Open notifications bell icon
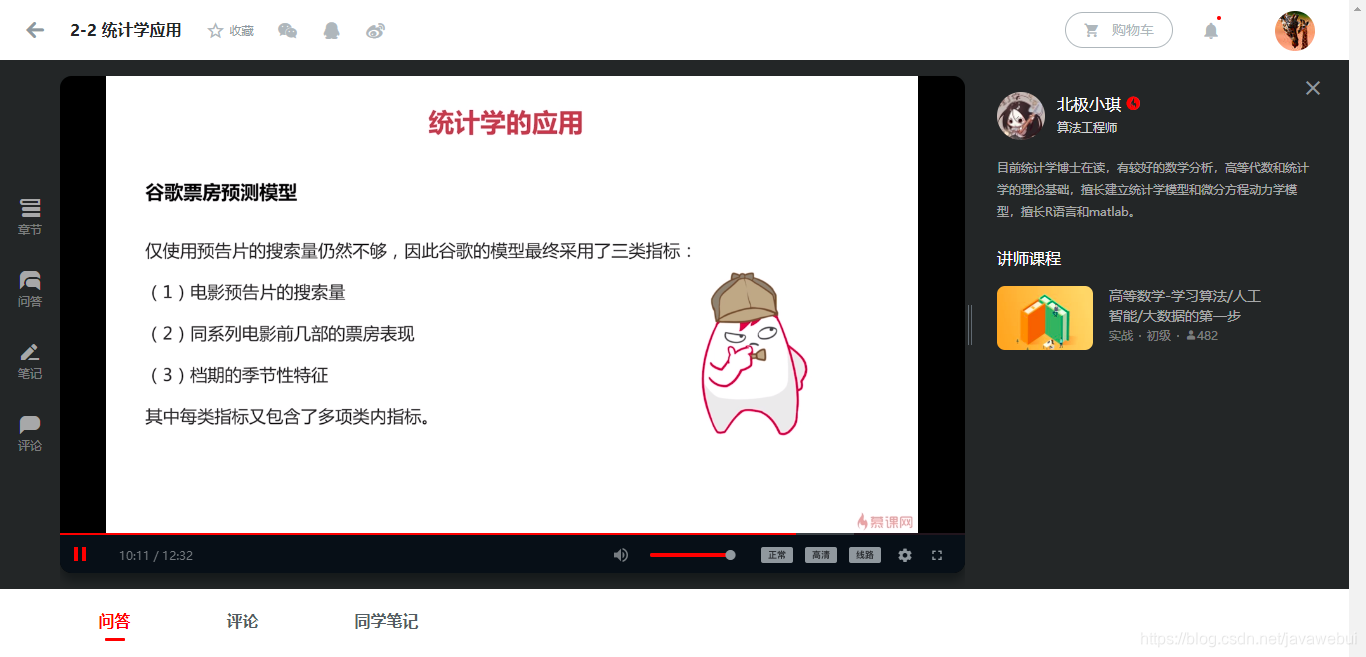This screenshot has width=1366, height=657. (x=1211, y=31)
